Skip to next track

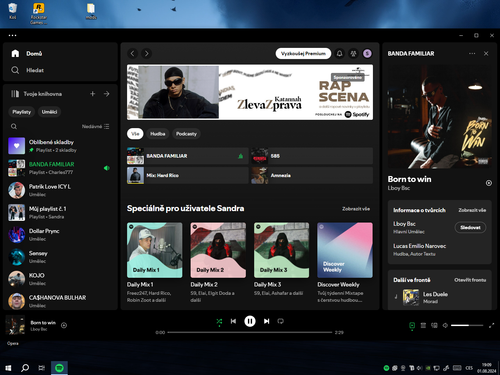(x=267, y=321)
